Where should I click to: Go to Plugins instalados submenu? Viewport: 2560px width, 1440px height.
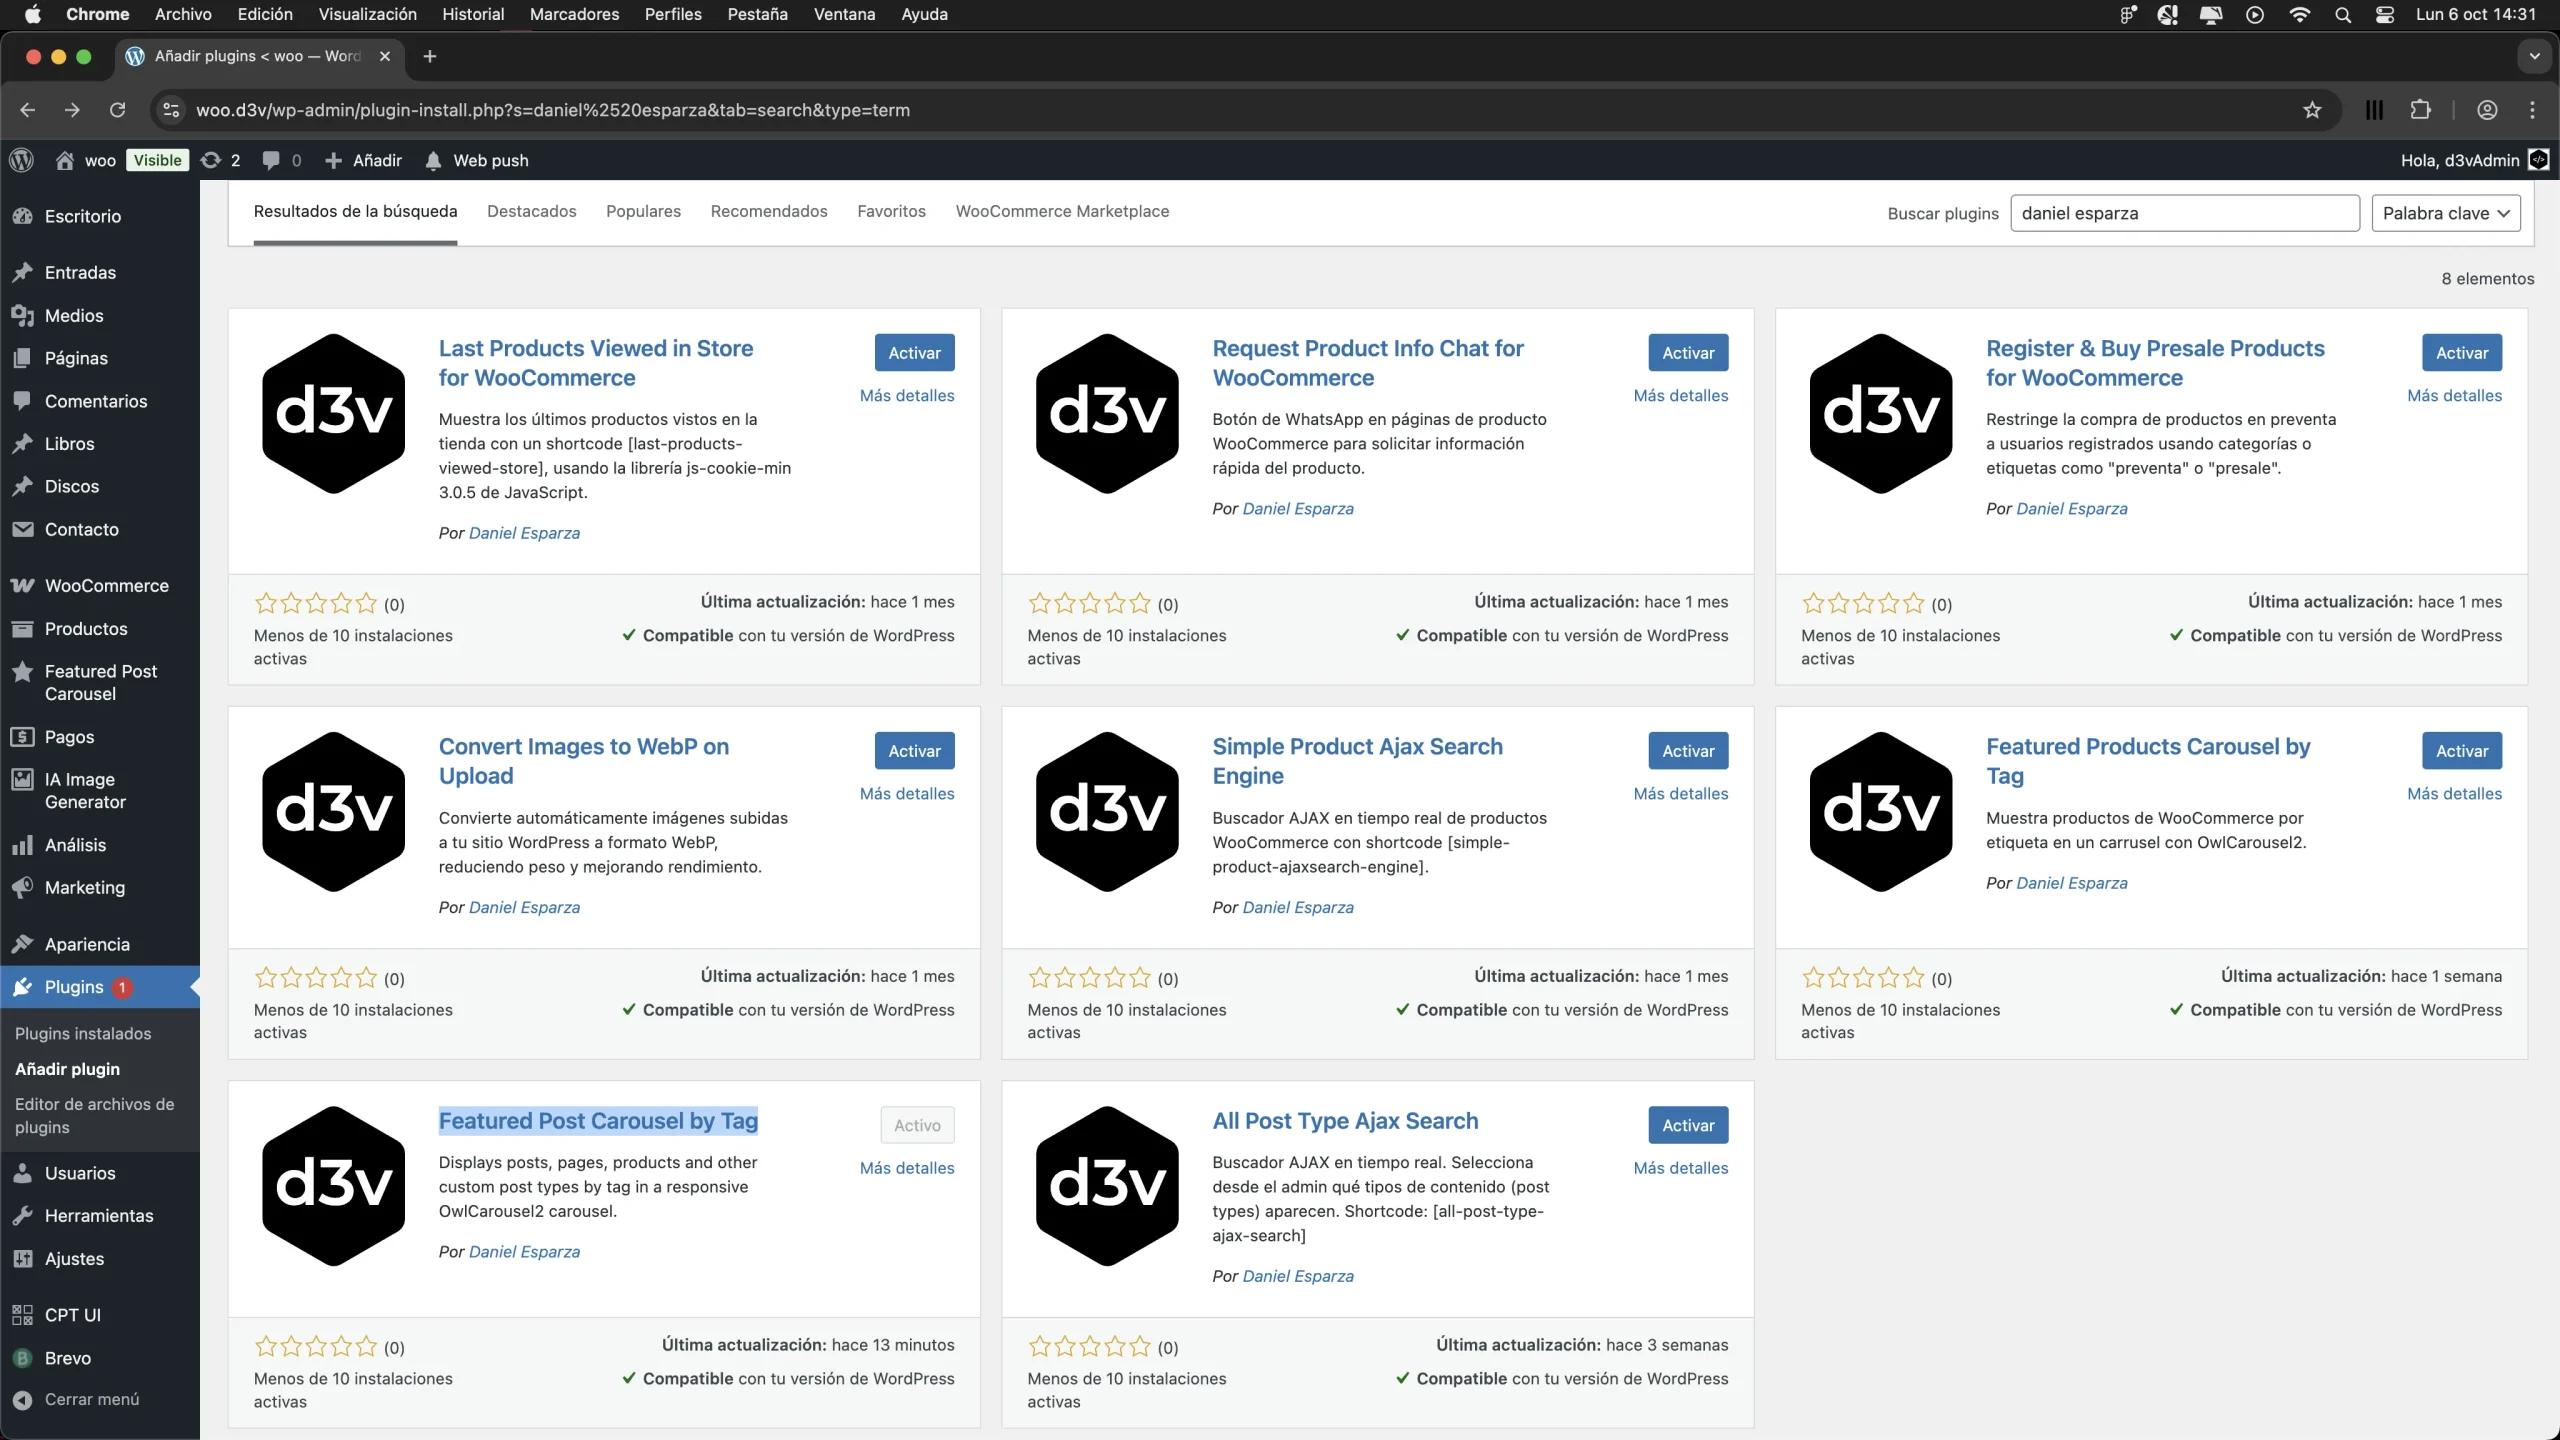[83, 1033]
